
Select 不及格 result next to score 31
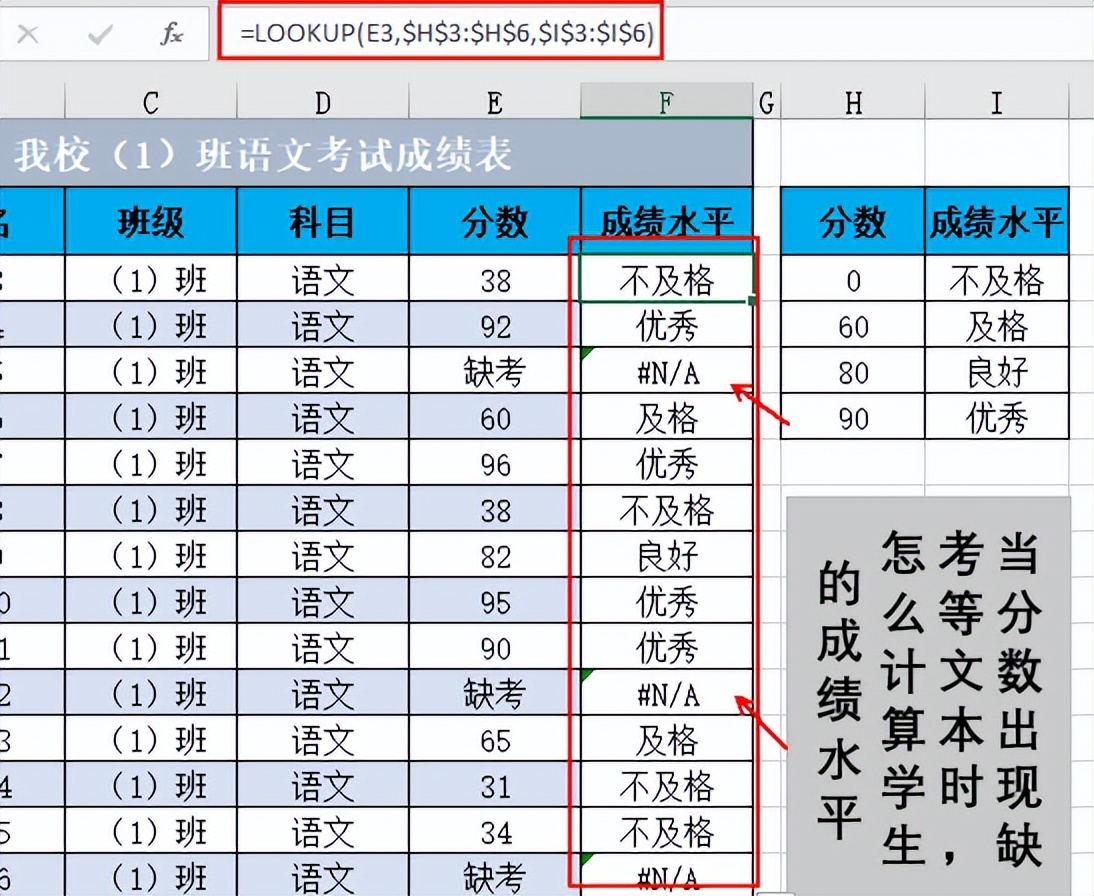pyautogui.click(x=666, y=786)
